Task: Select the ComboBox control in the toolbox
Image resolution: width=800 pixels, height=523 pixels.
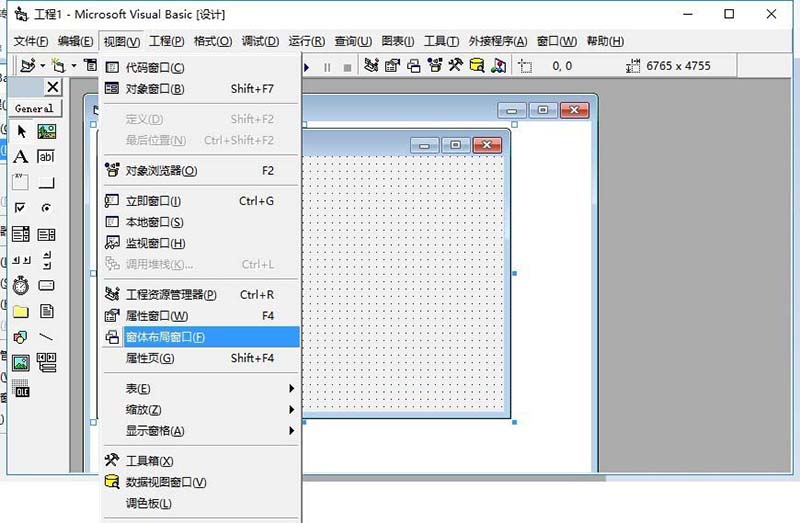Action: point(21,234)
